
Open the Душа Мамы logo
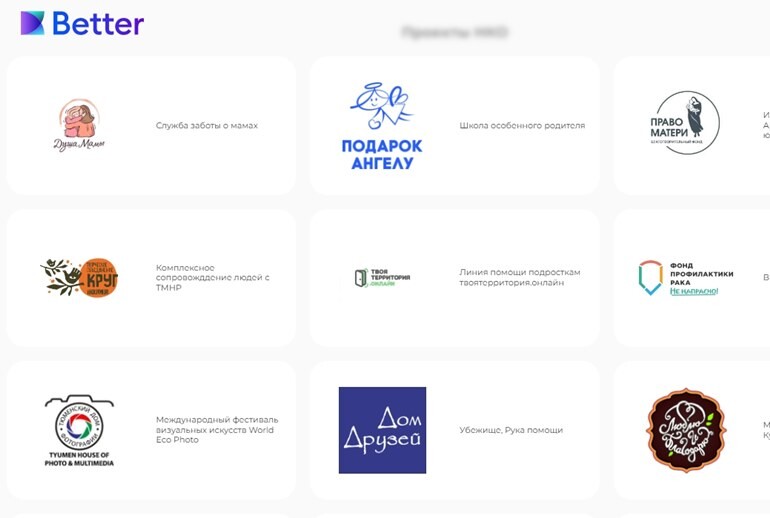79,126
